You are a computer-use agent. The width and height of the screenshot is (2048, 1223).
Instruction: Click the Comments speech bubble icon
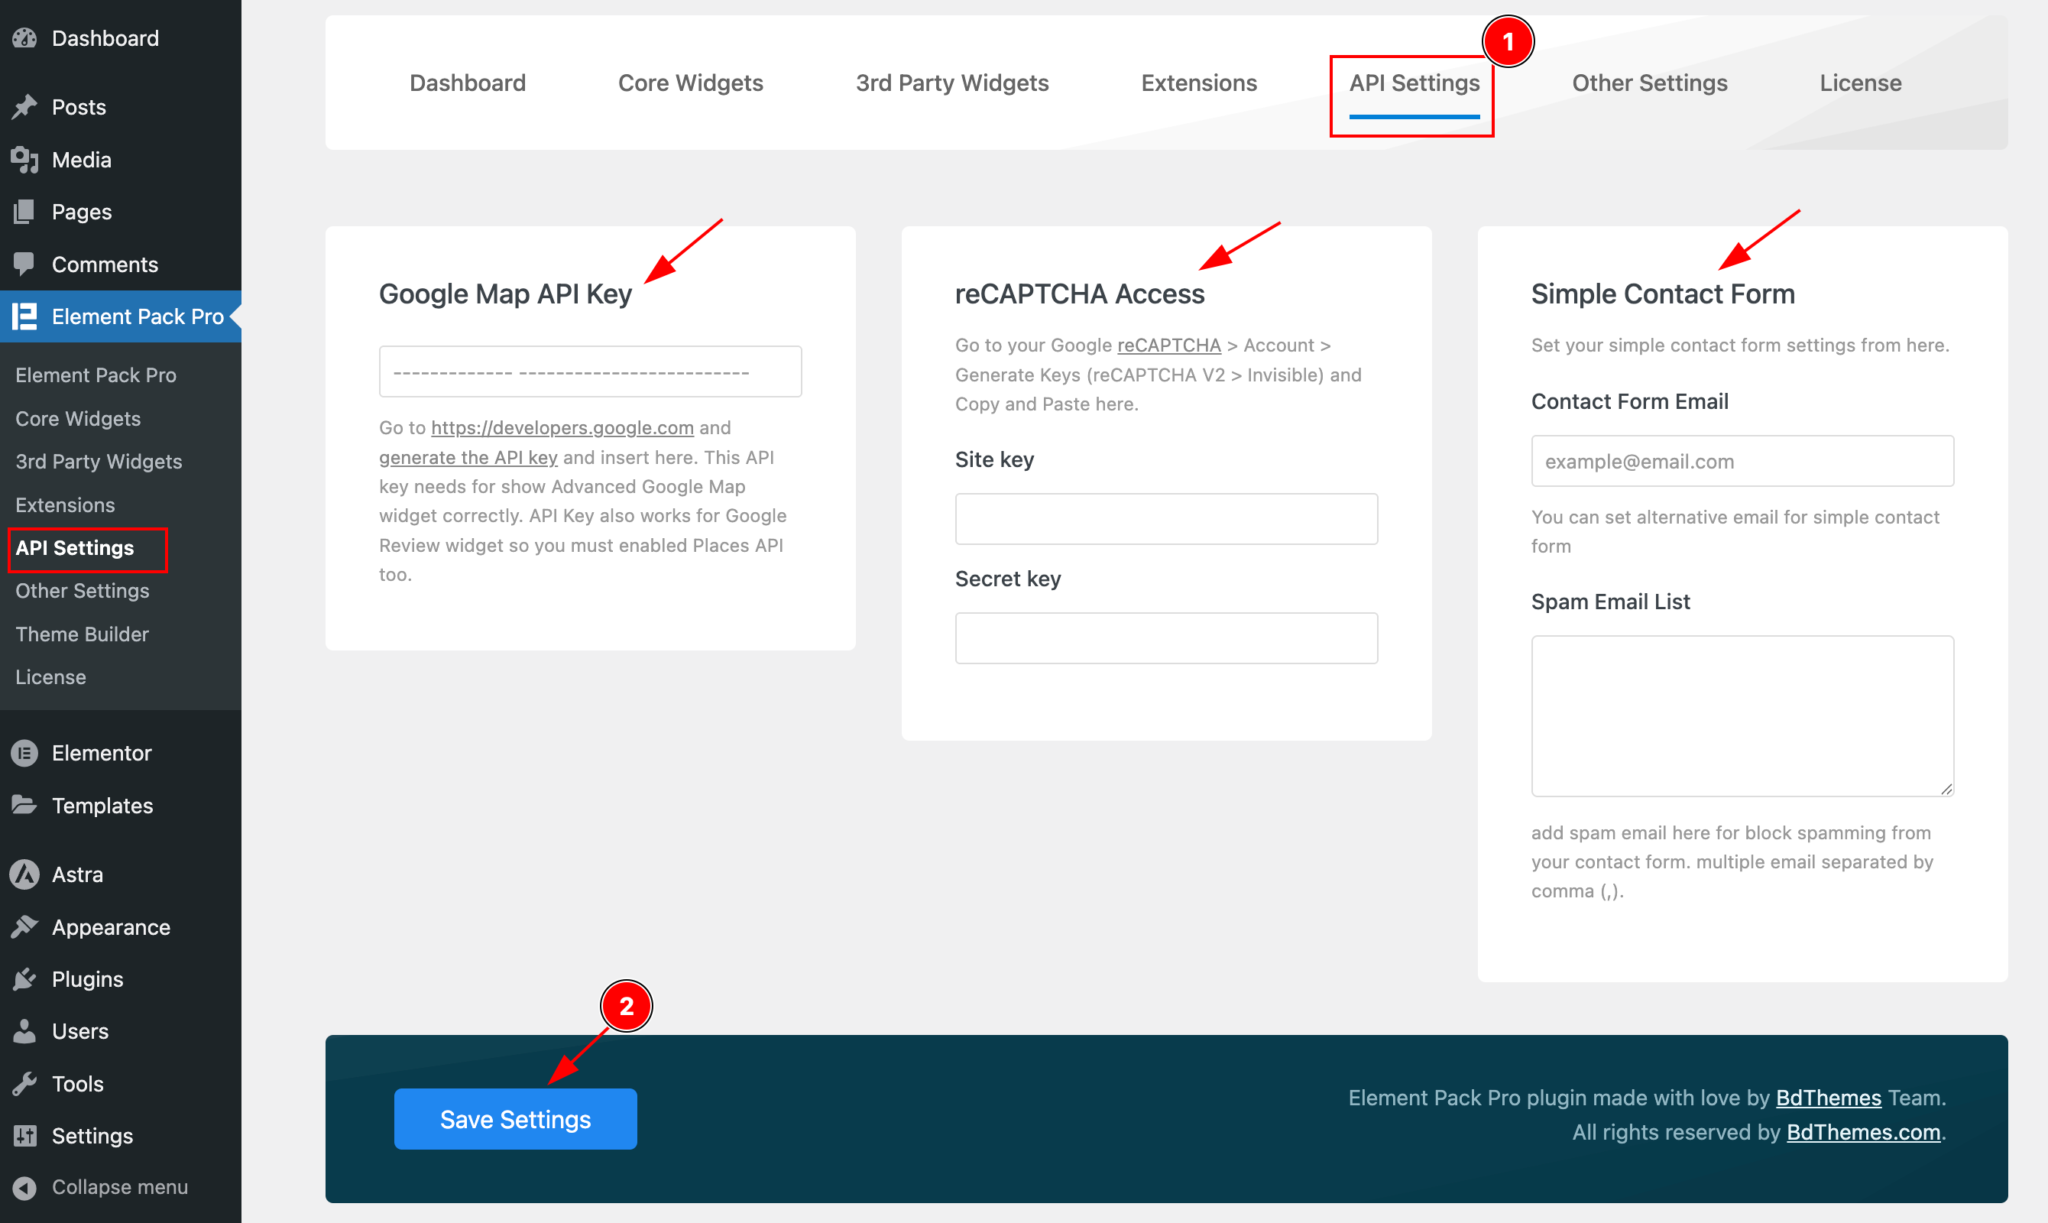tap(24, 264)
